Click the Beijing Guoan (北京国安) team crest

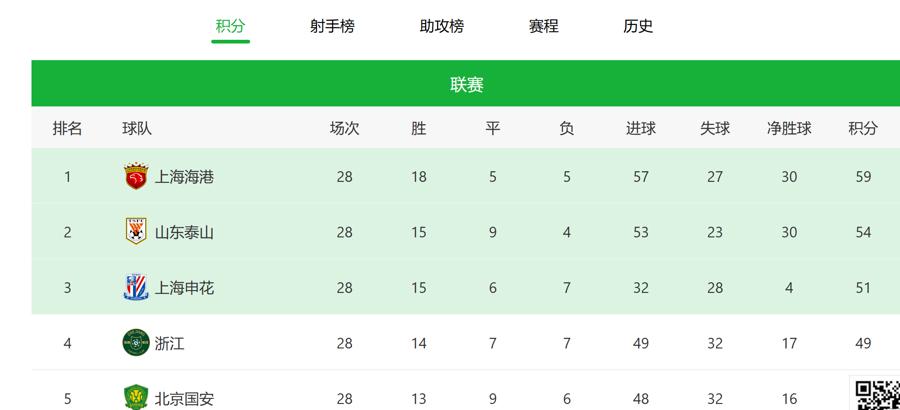click(x=136, y=397)
